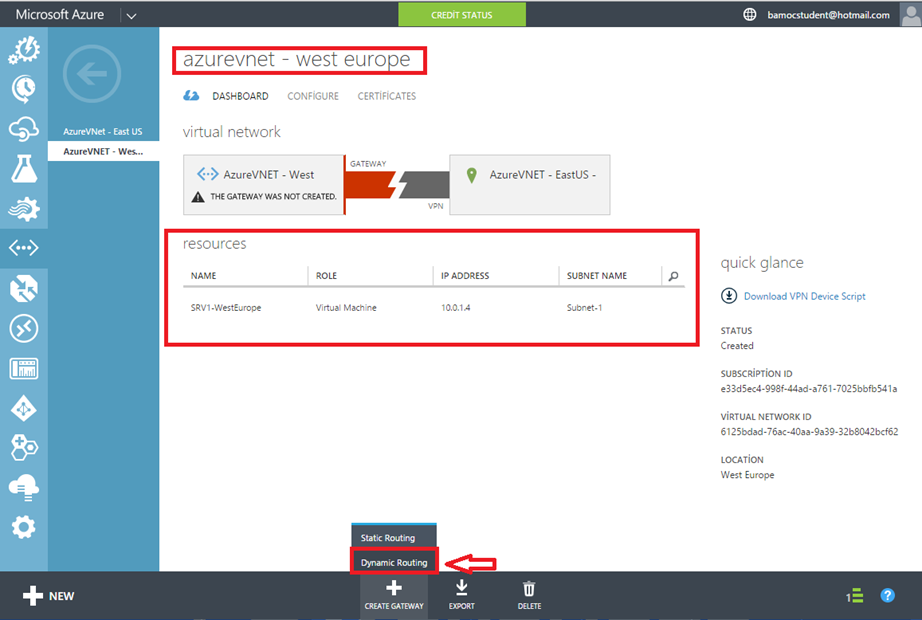Viewport: 922px width, 620px height.
Task: Click the Created status value
Action: tap(737, 345)
